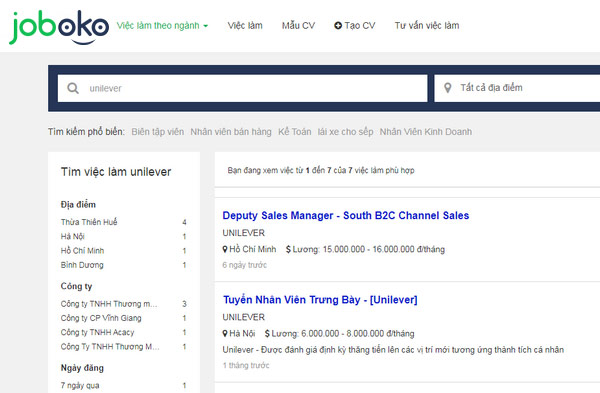Viewport: 600px width, 393px height.
Task: Select popular search Nhân Viên Kinh Doanh
Action: pyautogui.click(x=426, y=132)
